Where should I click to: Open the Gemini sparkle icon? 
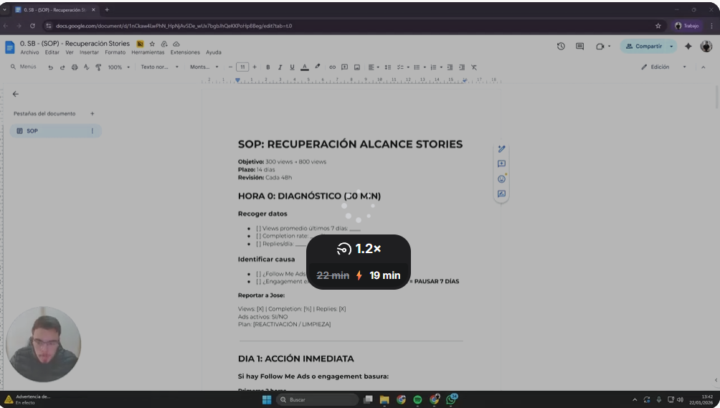[x=688, y=46]
